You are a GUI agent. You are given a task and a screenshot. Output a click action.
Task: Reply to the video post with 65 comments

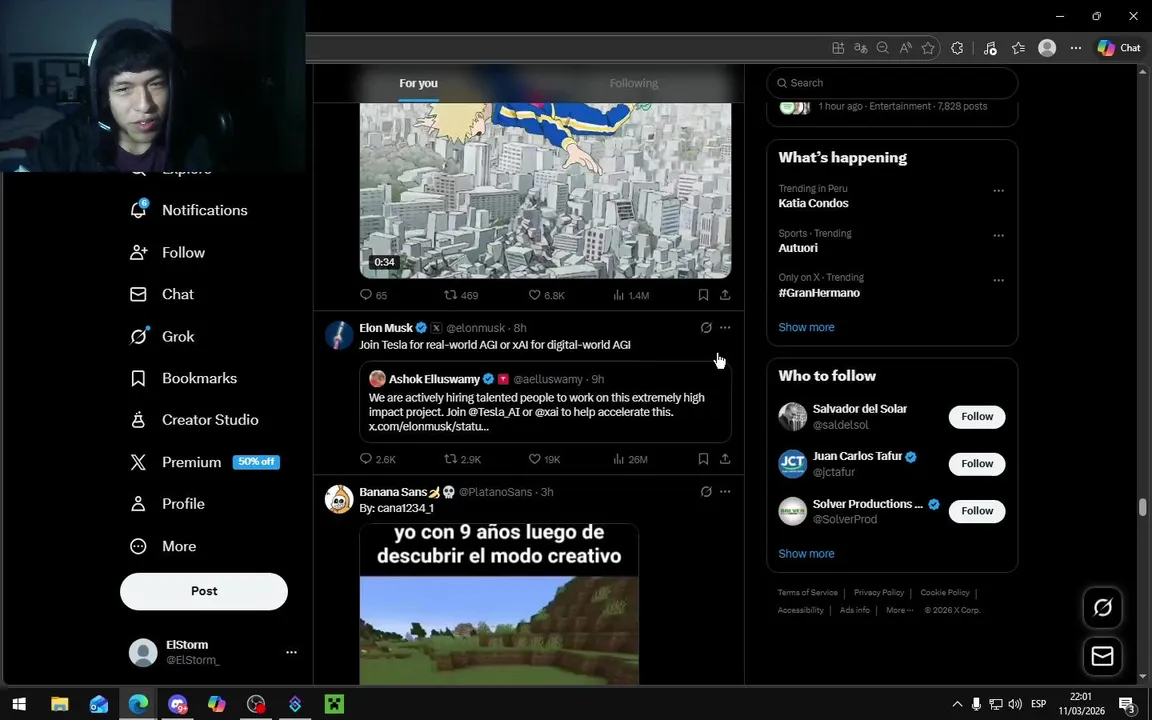pos(373,295)
